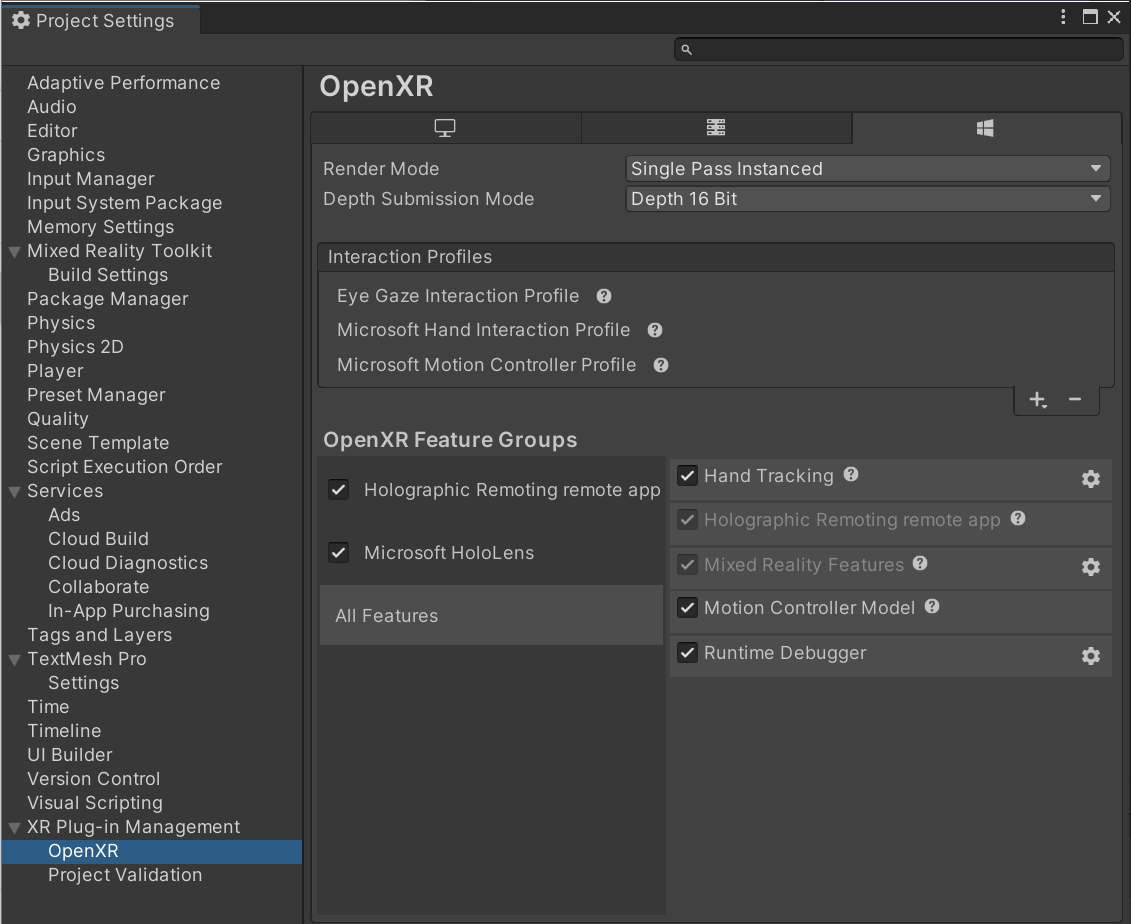1131x924 pixels.
Task: Click help icon next to Motion Controller Model
Action: click(932, 606)
